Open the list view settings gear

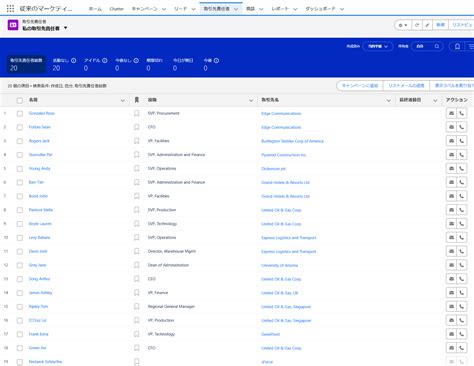(403, 25)
